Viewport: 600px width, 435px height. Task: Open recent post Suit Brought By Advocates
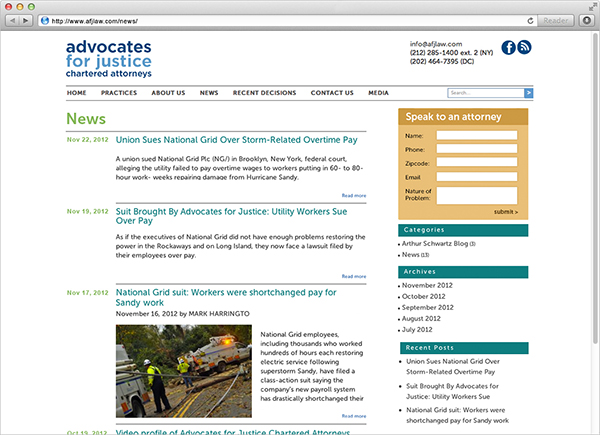tap(452, 391)
